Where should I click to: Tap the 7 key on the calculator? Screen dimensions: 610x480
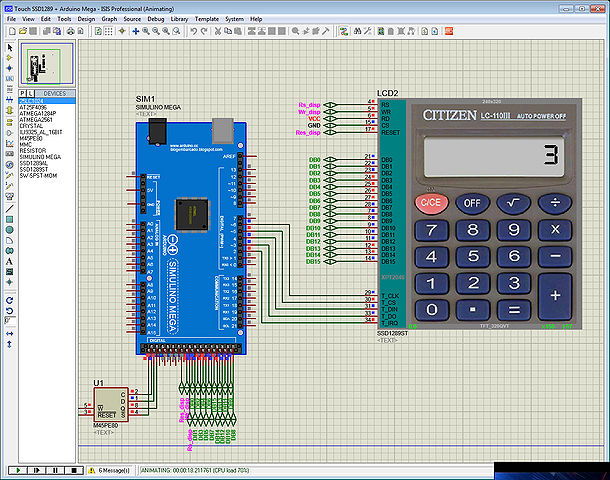click(x=431, y=230)
